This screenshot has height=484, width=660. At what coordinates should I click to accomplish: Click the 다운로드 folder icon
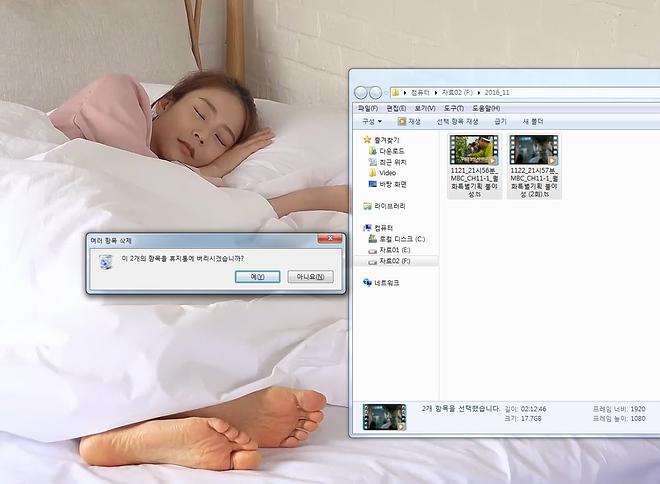click(x=373, y=151)
